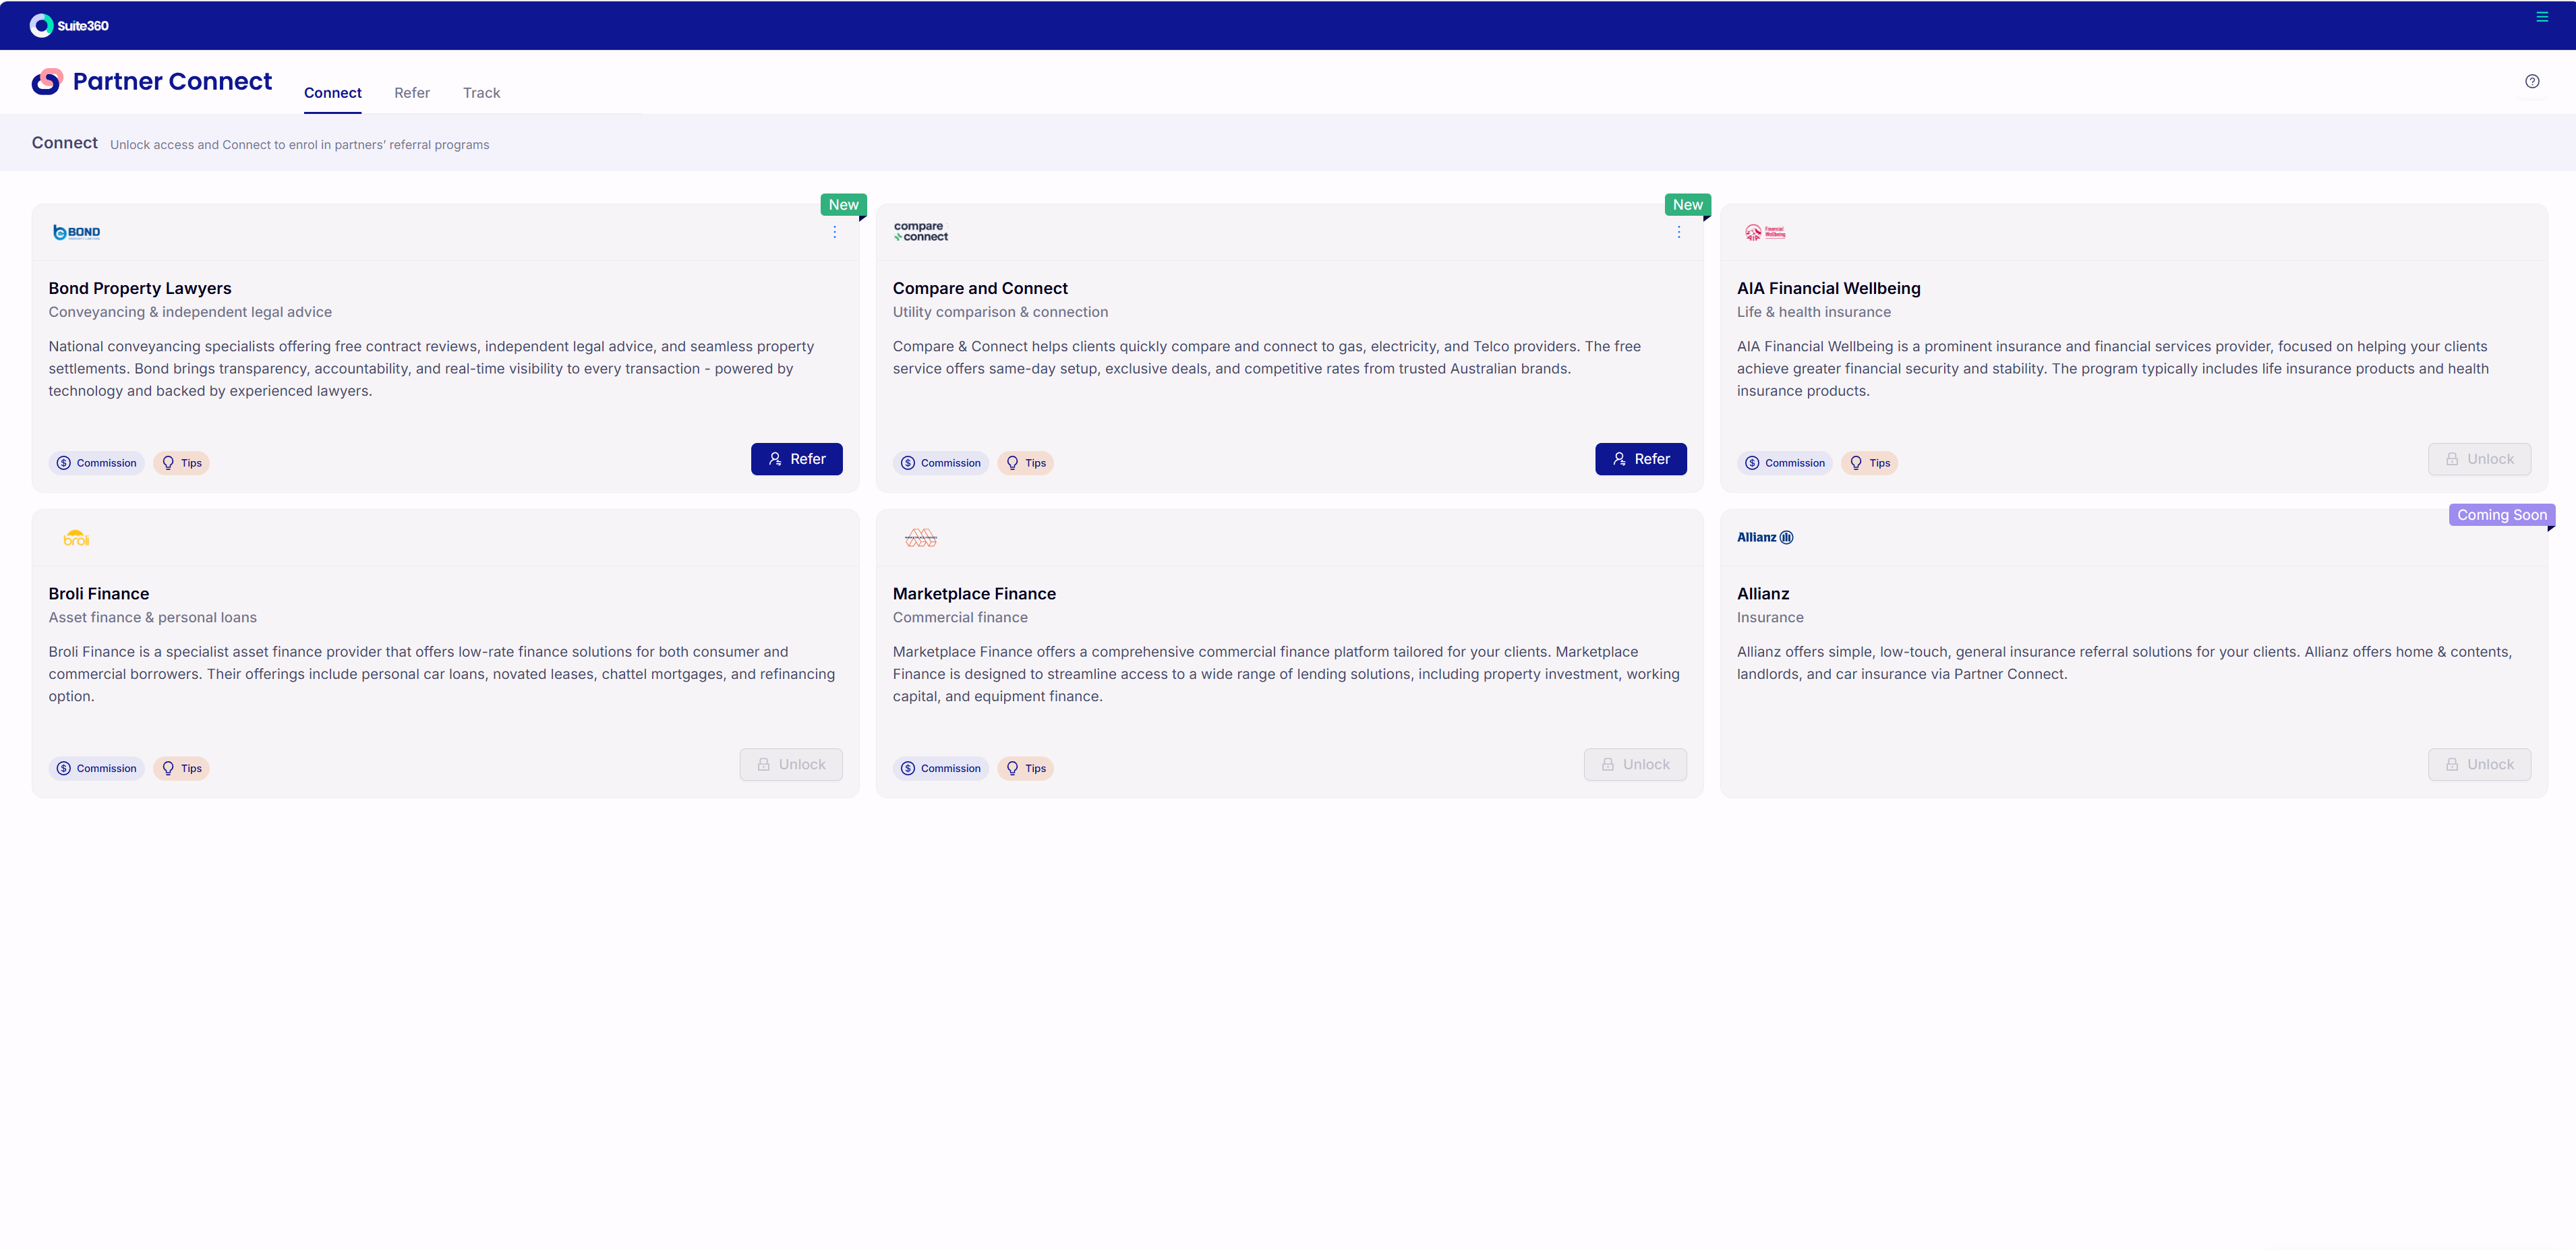Click the Partner Connect logo icon
This screenshot has height=1250, width=2576.
pos(47,81)
